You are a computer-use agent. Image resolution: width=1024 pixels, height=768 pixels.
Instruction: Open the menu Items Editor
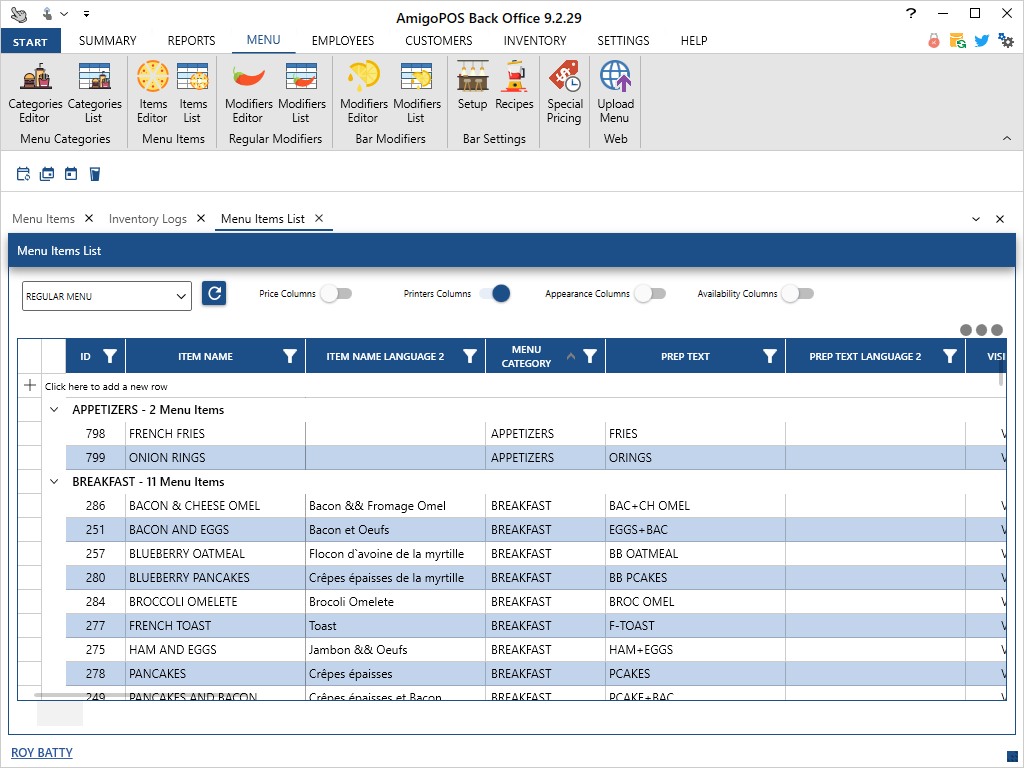(x=153, y=92)
